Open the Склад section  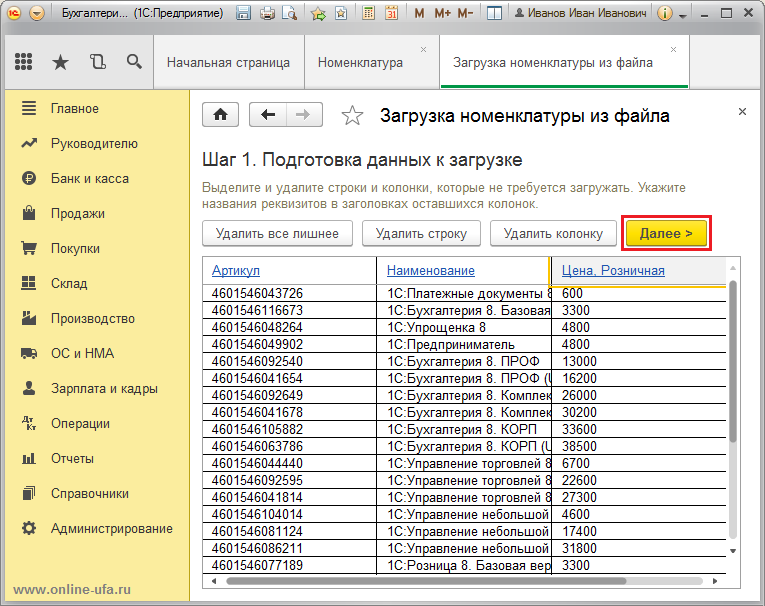98,283
